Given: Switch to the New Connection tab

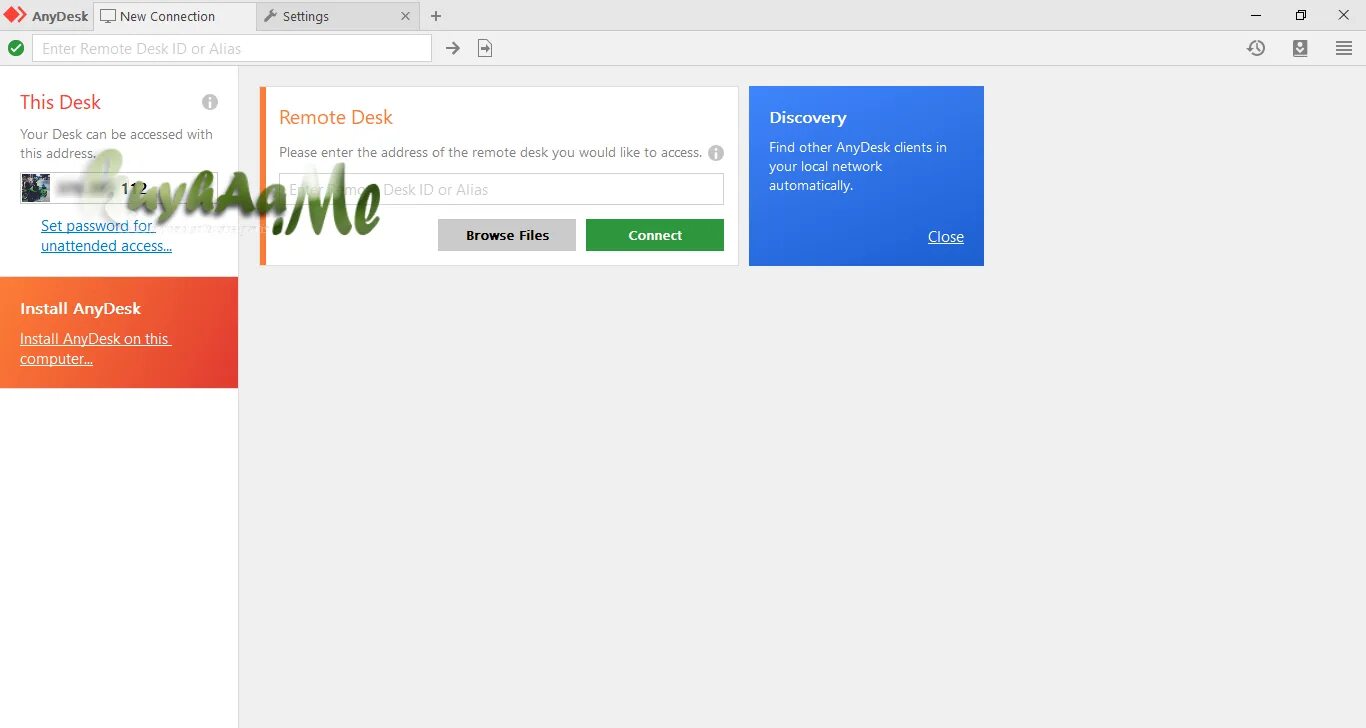Looking at the screenshot, I should point(175,16).
